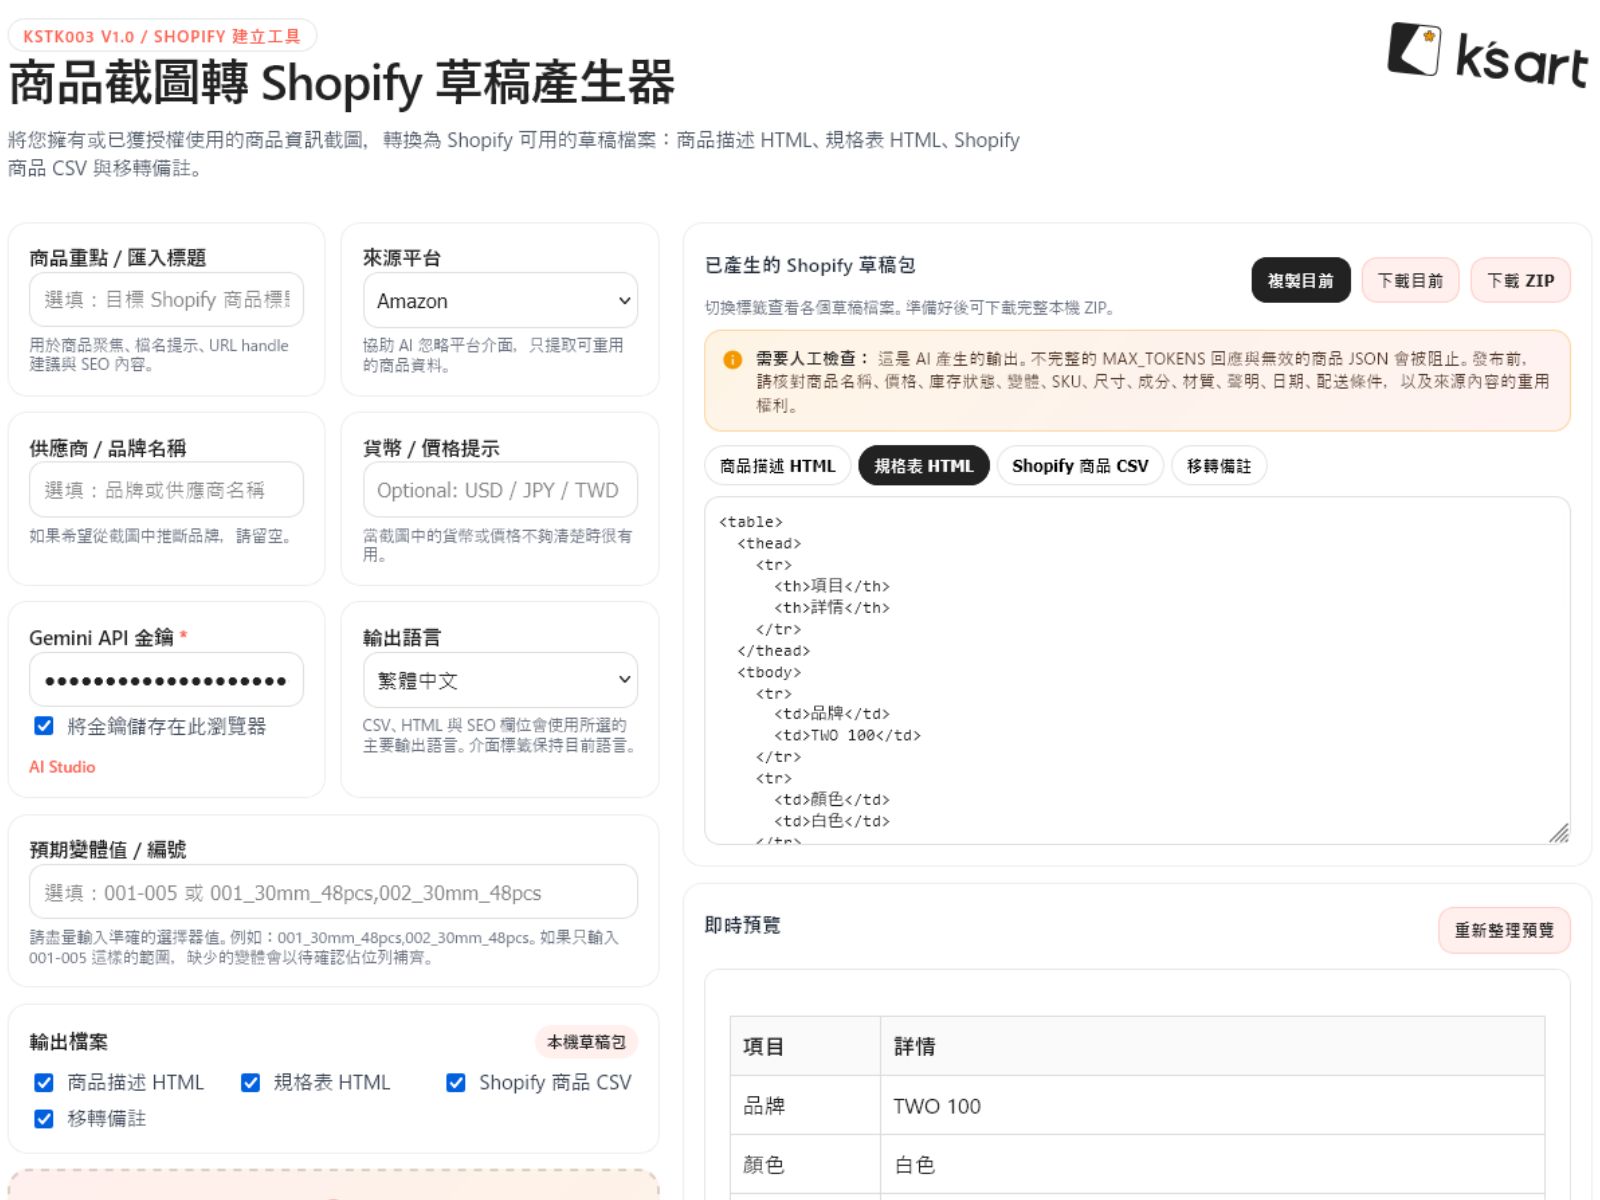Uncheck 將金鑰儲存在此瀏覽器 checkbox
The image size is (1600, 1200).
tap(44, 726)
